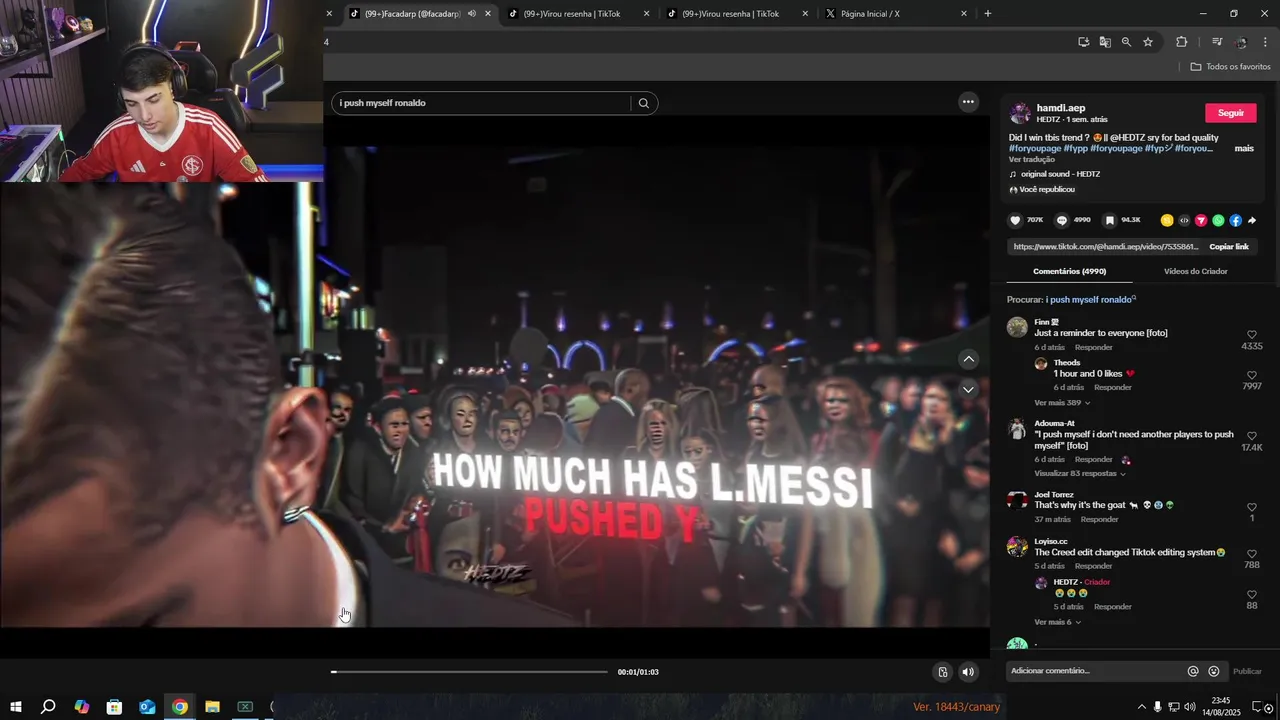Reply to Joel Torrez's comment
Screen dimensions: 1280x720
coord(1099,519)
